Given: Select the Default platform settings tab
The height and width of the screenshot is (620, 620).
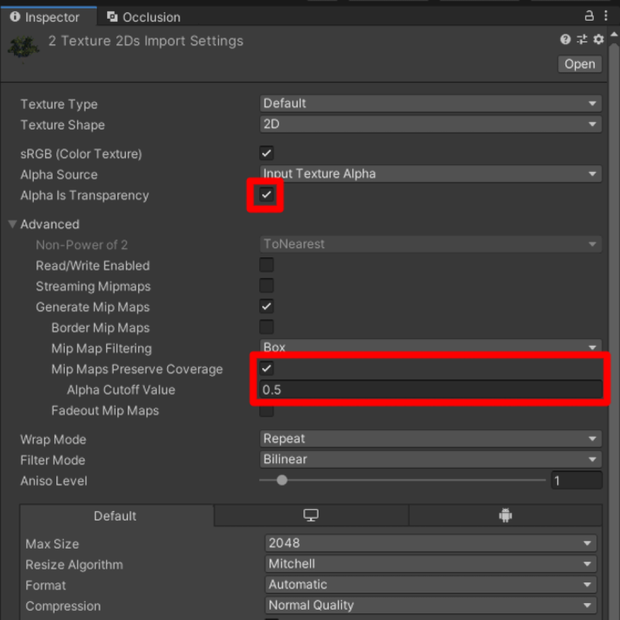Looking at the screenshot, I should coord(117,516).
